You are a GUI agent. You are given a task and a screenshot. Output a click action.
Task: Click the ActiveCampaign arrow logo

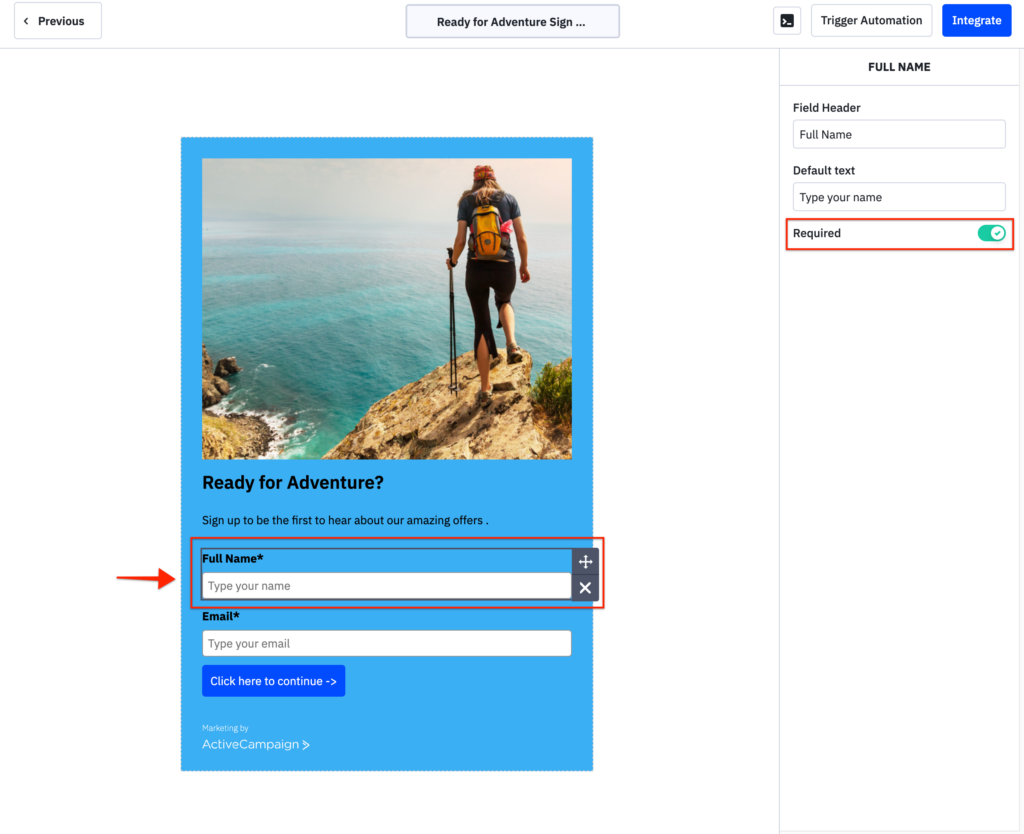pyautogui.click(x=305, y=744)
